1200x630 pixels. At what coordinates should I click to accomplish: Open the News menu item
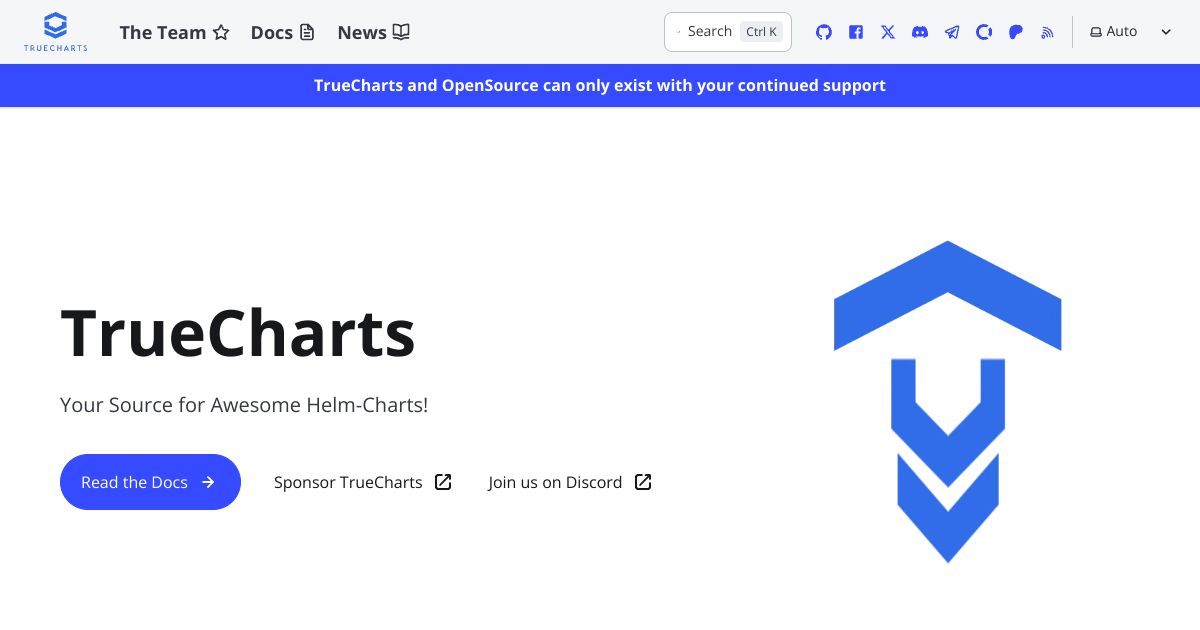click(x=374, y=32)
